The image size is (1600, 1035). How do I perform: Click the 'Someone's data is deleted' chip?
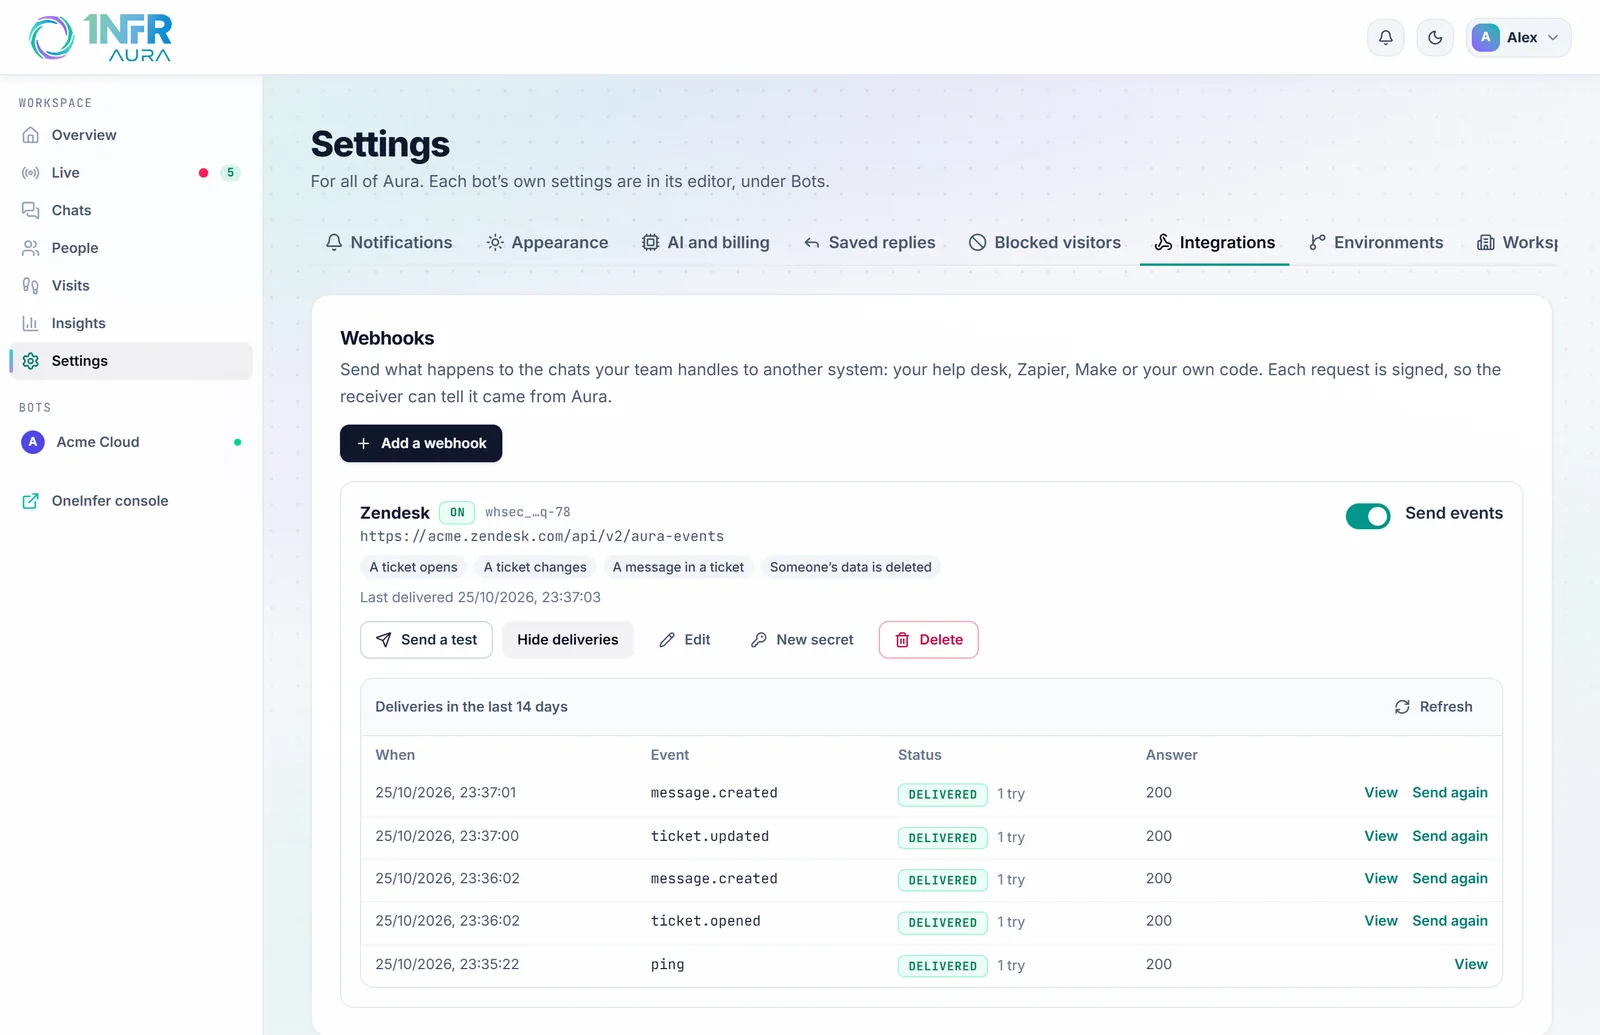point(851,567)
